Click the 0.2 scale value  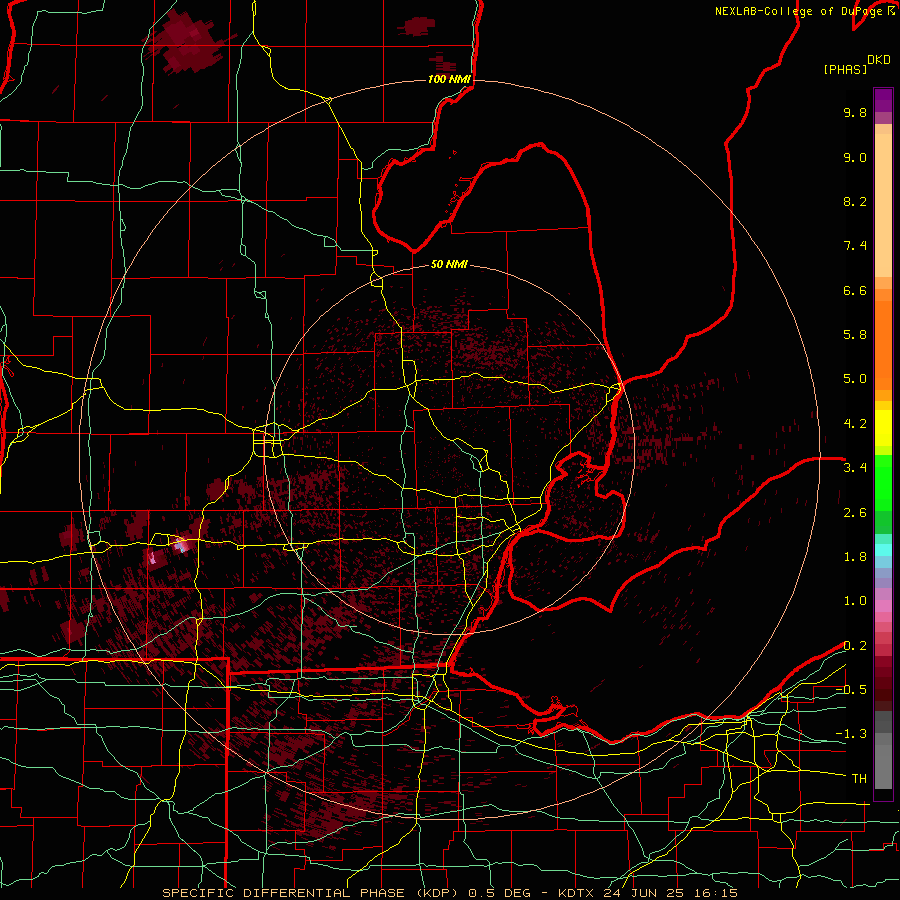[855, 646]
